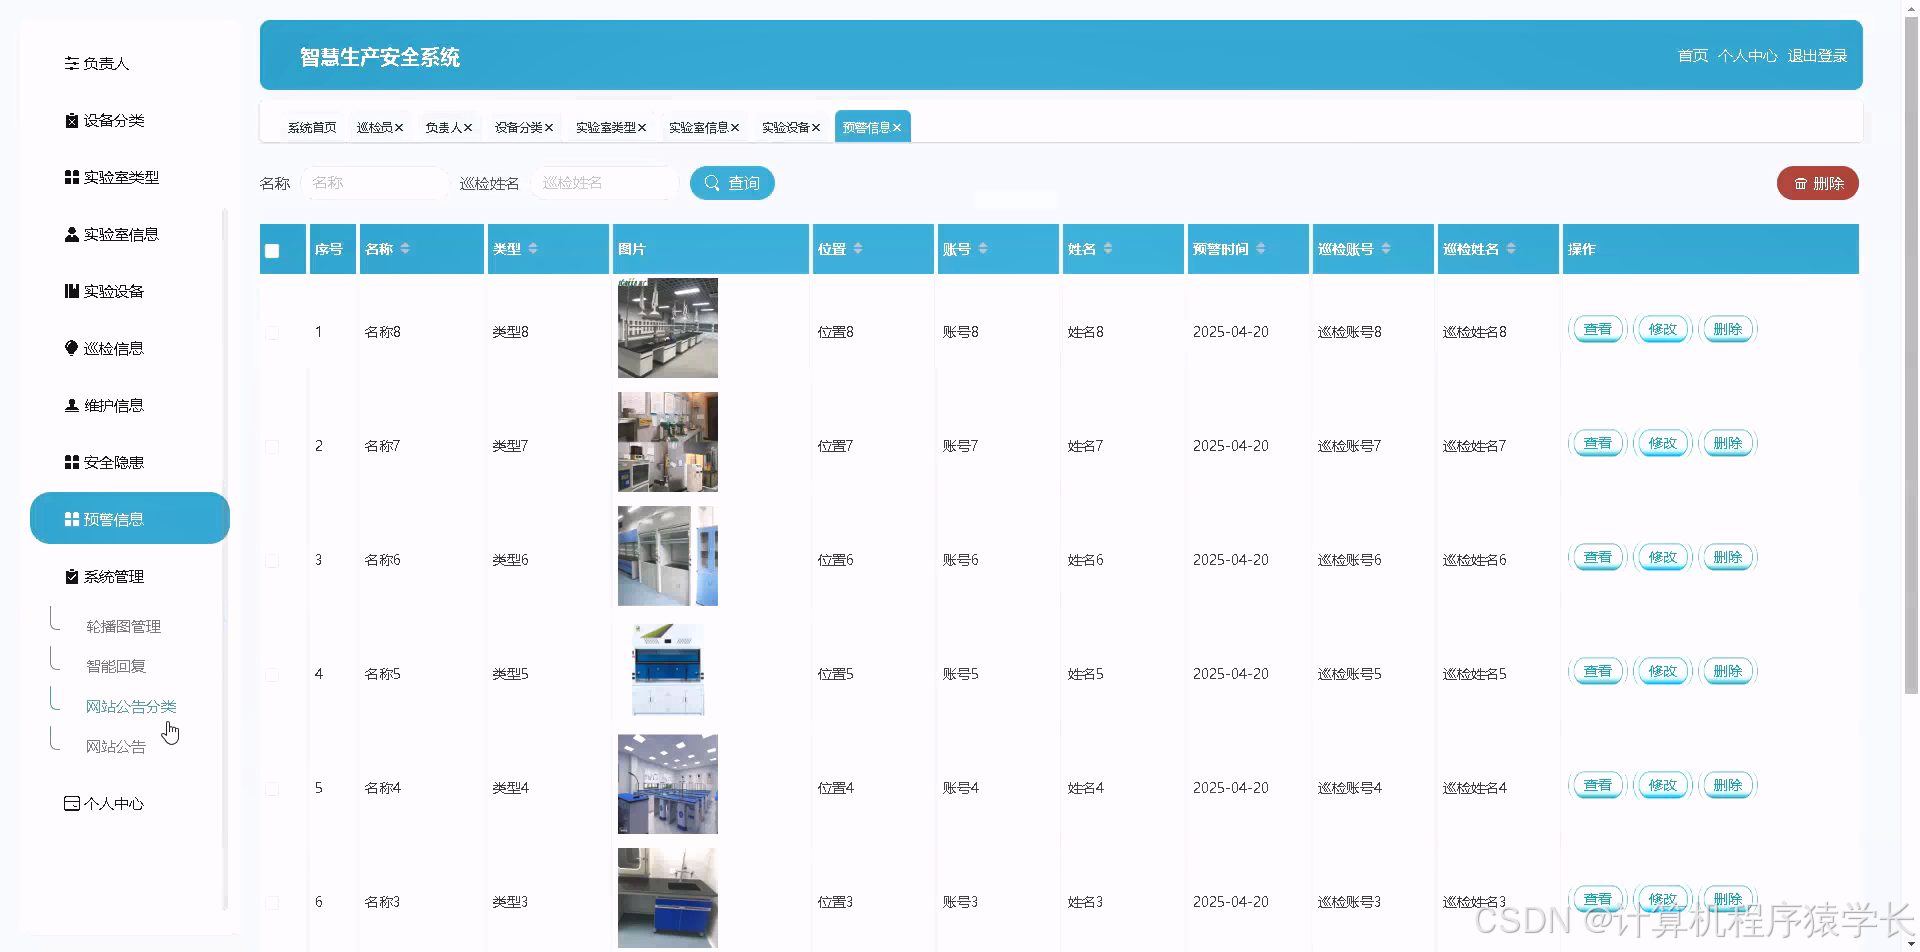Open 轮播图管理 in the sidebar
This screenshot has height=952, width=1920.
[x=124, y=627]
